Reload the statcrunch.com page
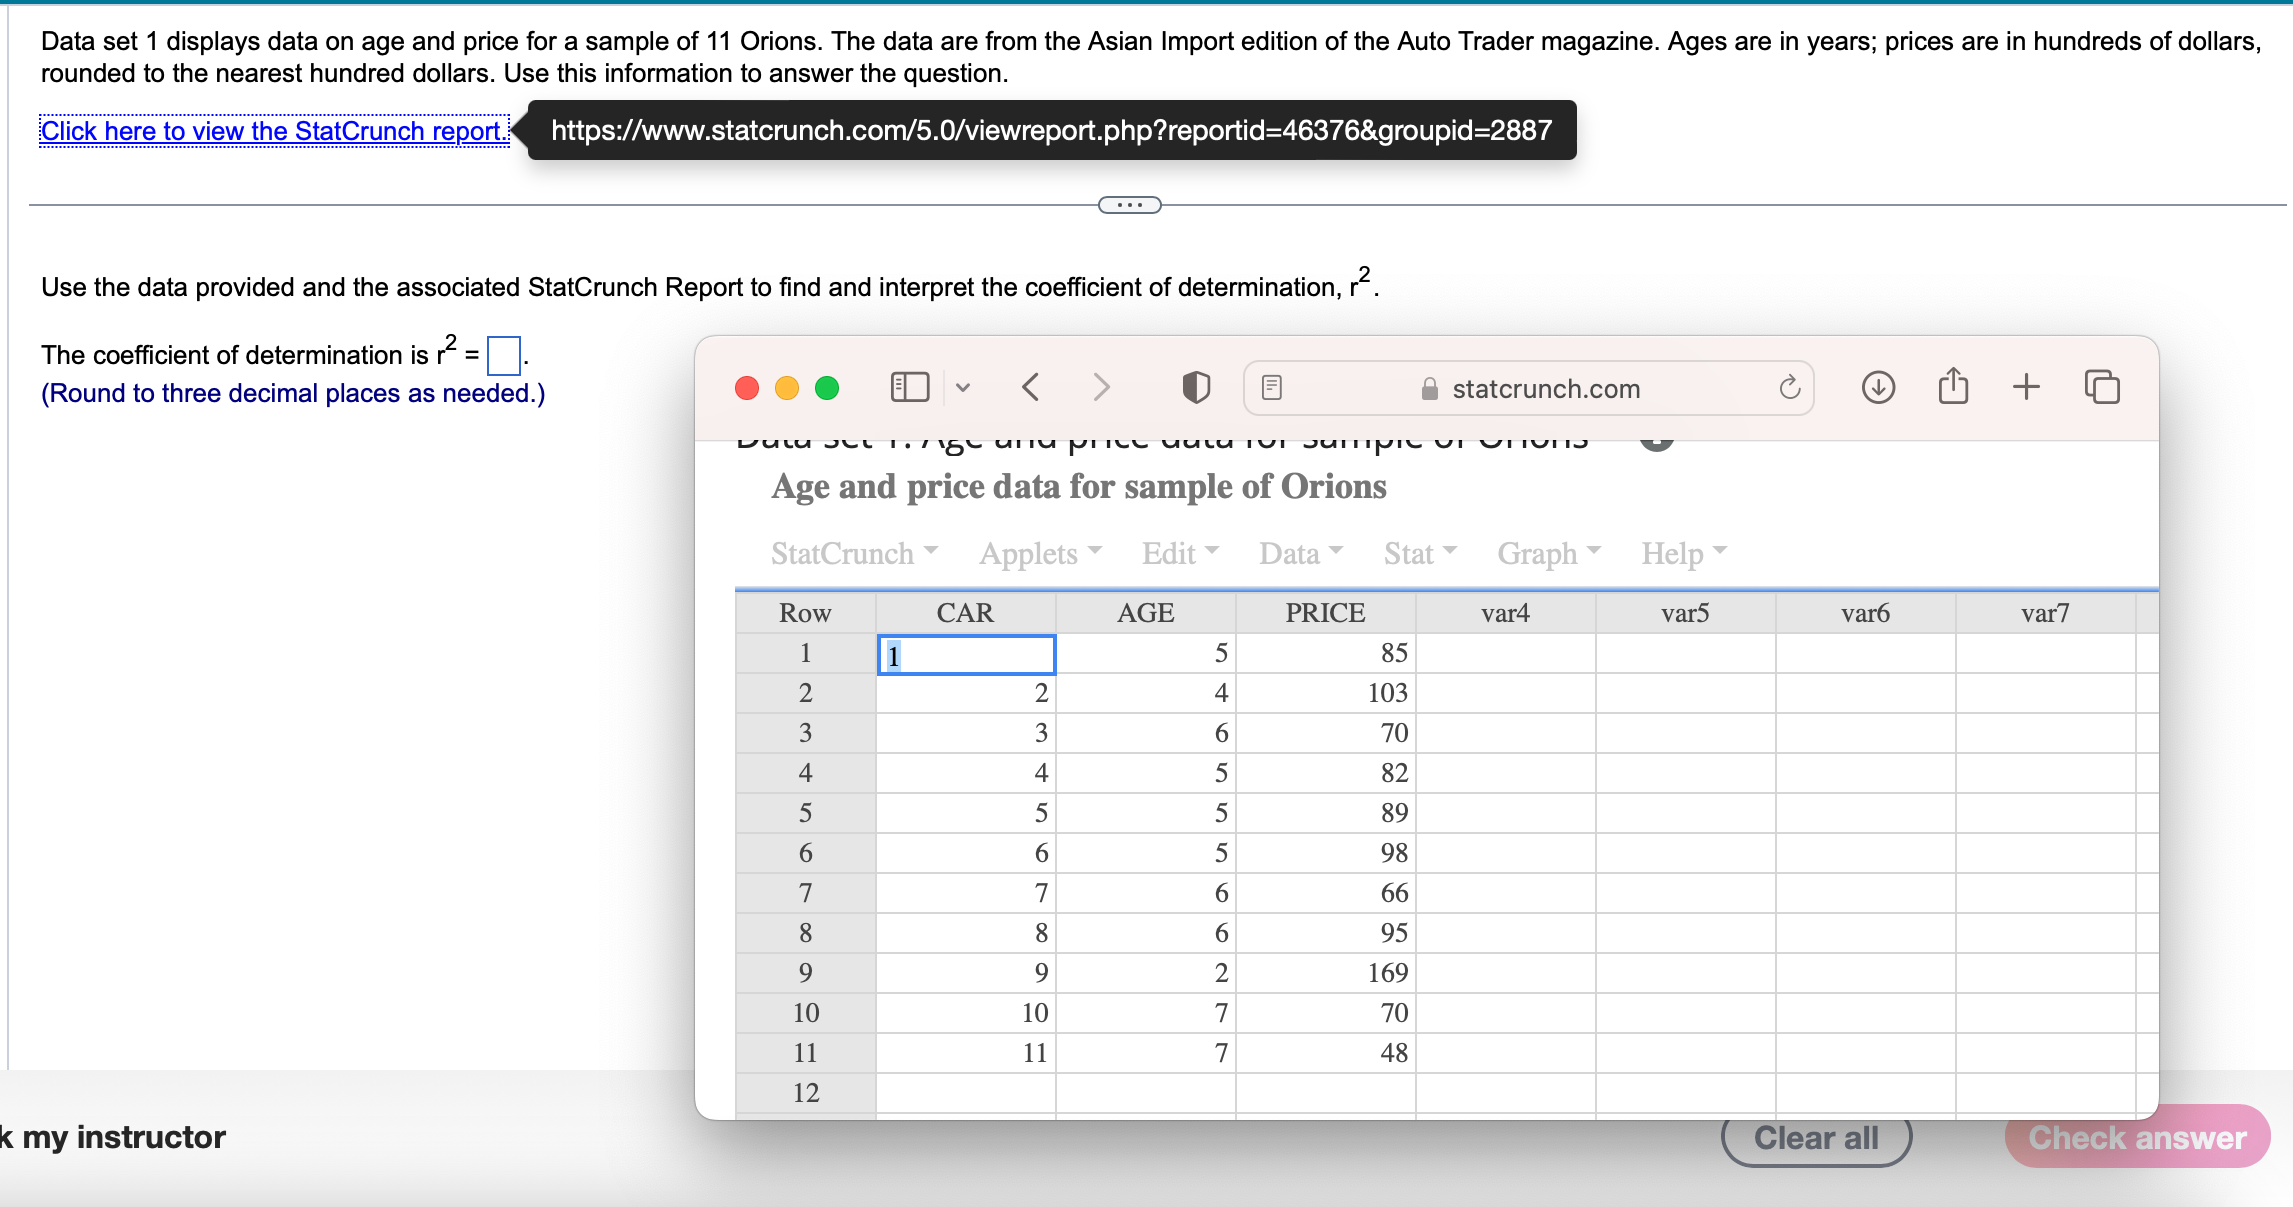The height and width of the screenshot is (1207, 2293). click(1789, 388)
